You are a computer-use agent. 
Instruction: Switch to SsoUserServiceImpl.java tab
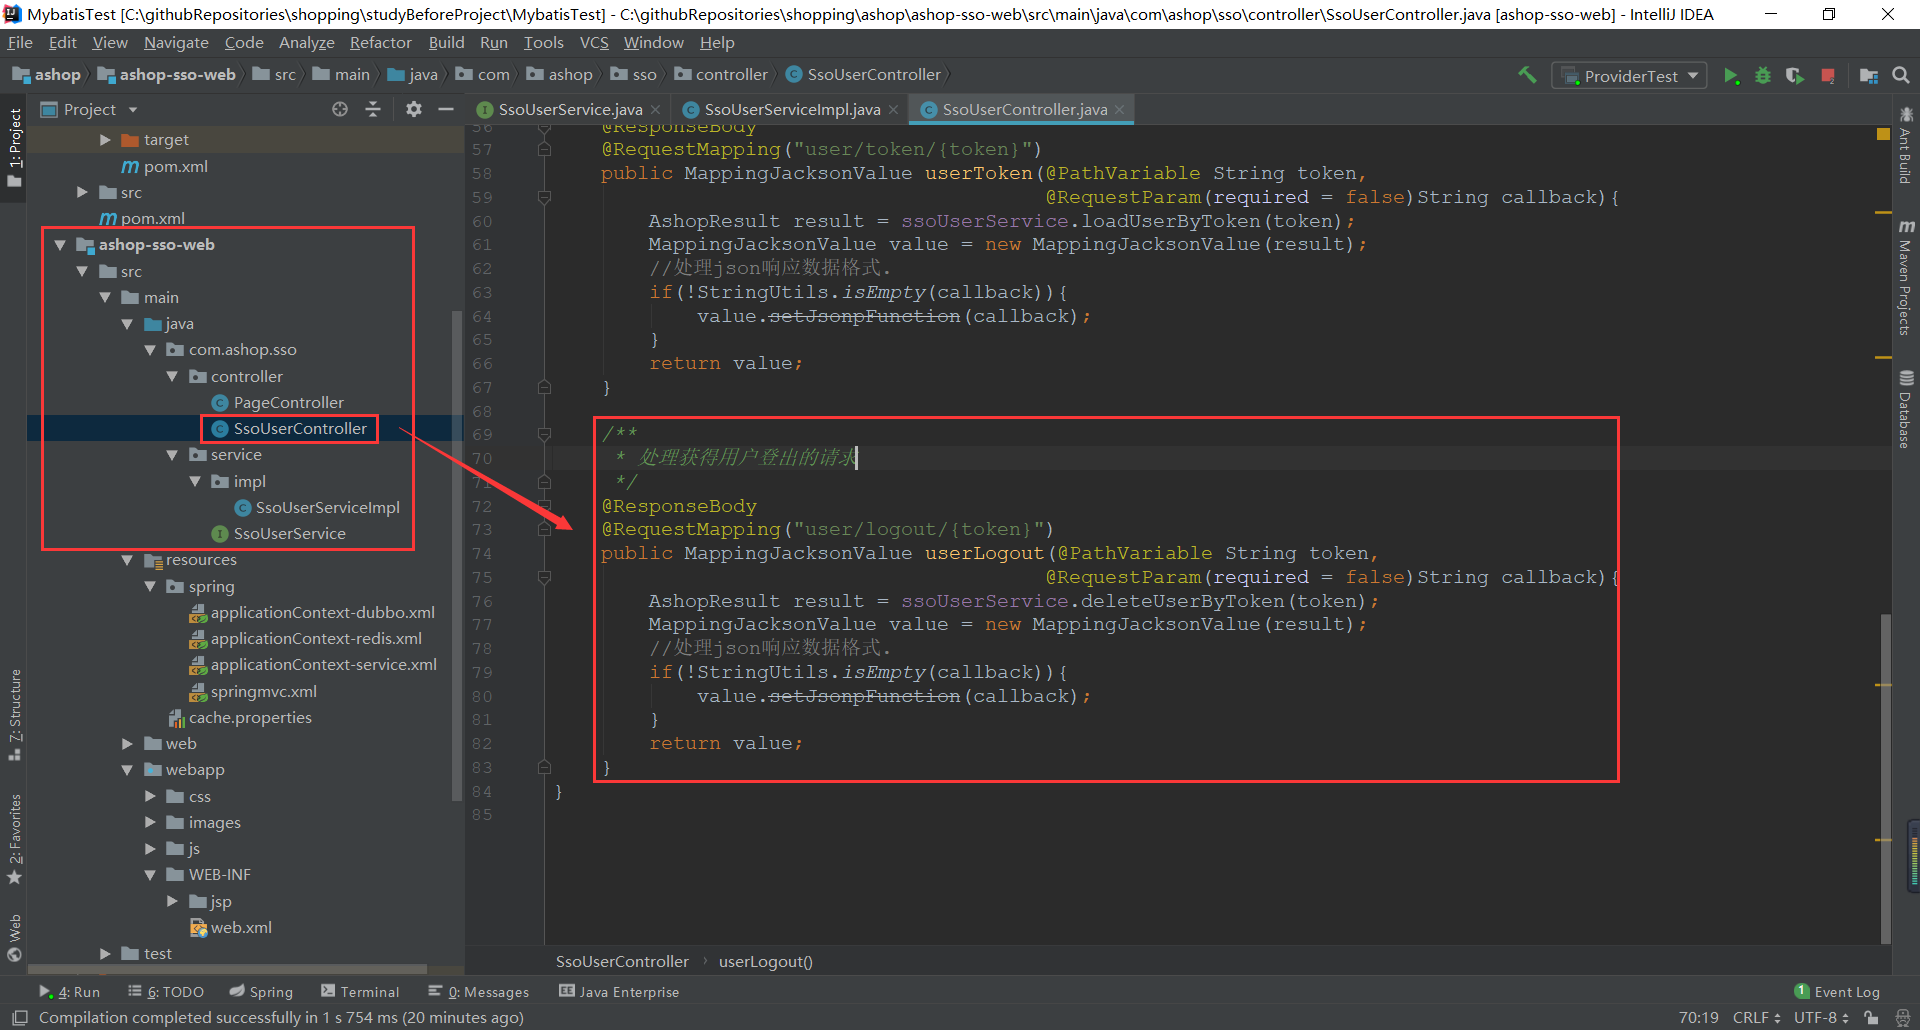pos(792,110)
